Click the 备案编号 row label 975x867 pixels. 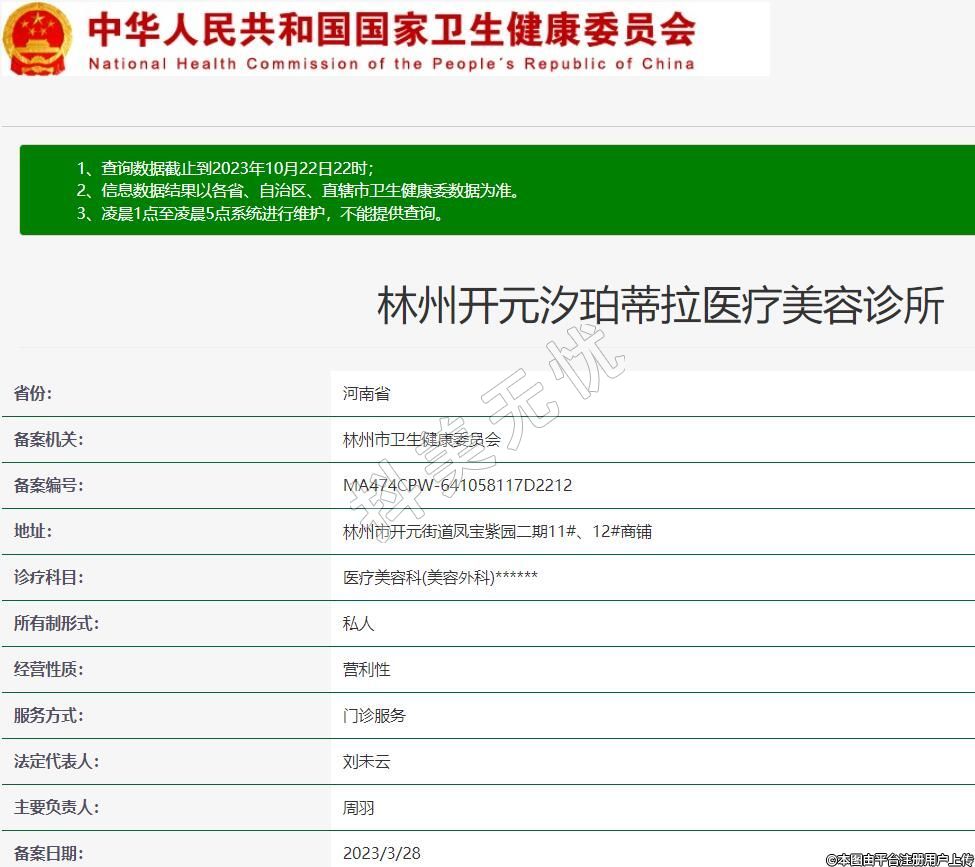click(x=48, y=486)
